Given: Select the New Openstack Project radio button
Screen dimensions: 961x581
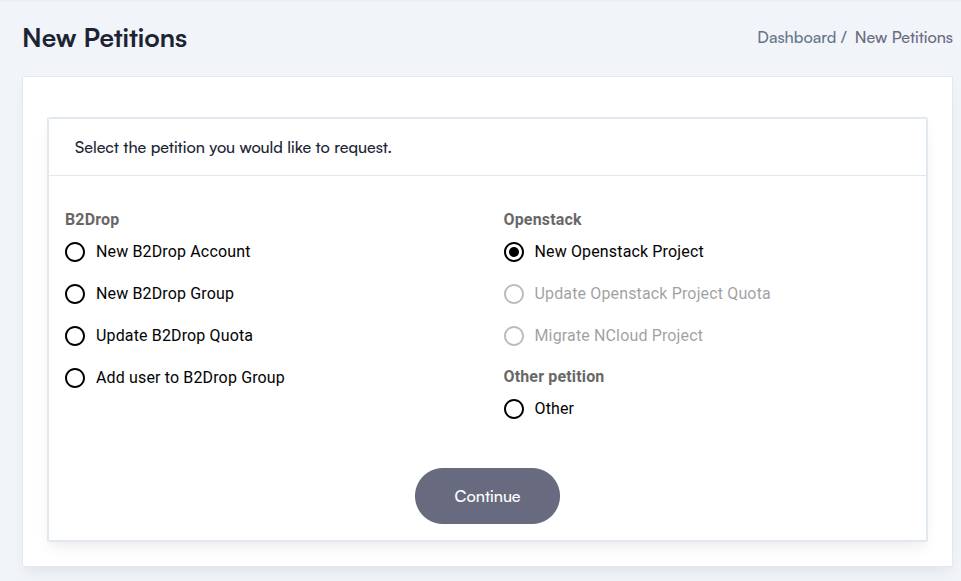Looking at the screenshot, I should pos(514,252).
